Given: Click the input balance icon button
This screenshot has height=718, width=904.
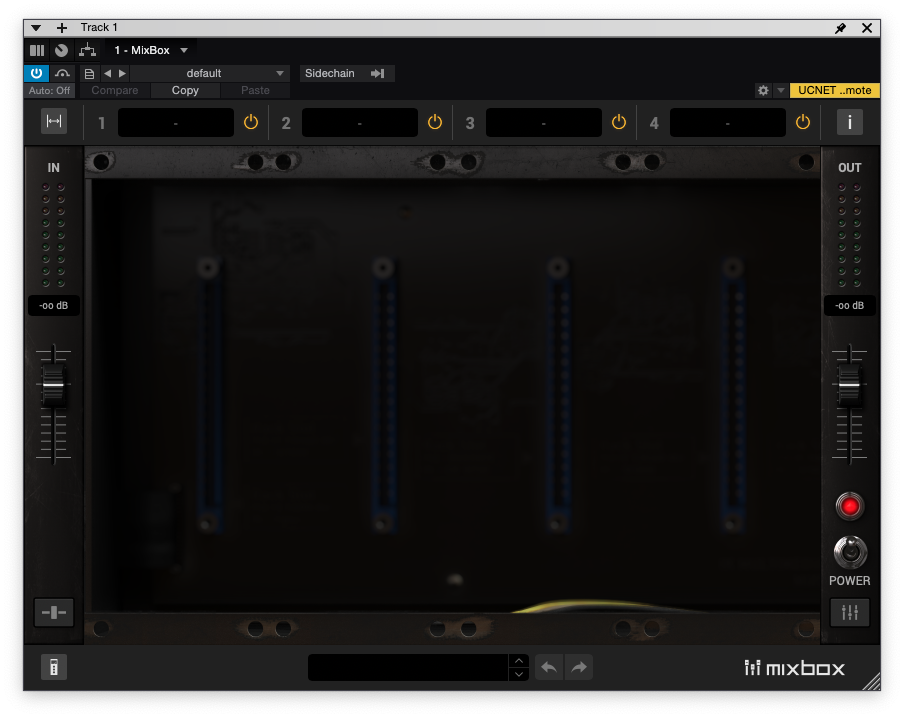Looking at the screenshot, I should point(54,612).
